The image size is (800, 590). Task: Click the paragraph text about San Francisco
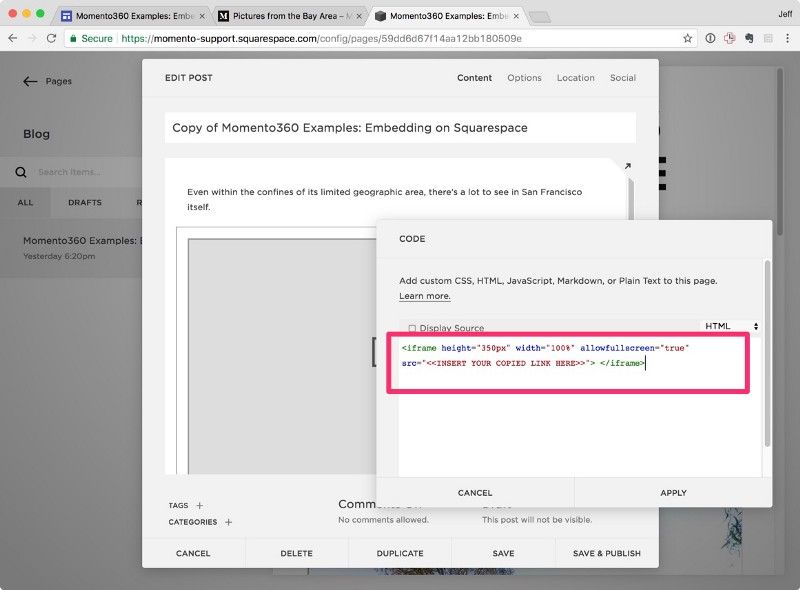tap(384, 199)
